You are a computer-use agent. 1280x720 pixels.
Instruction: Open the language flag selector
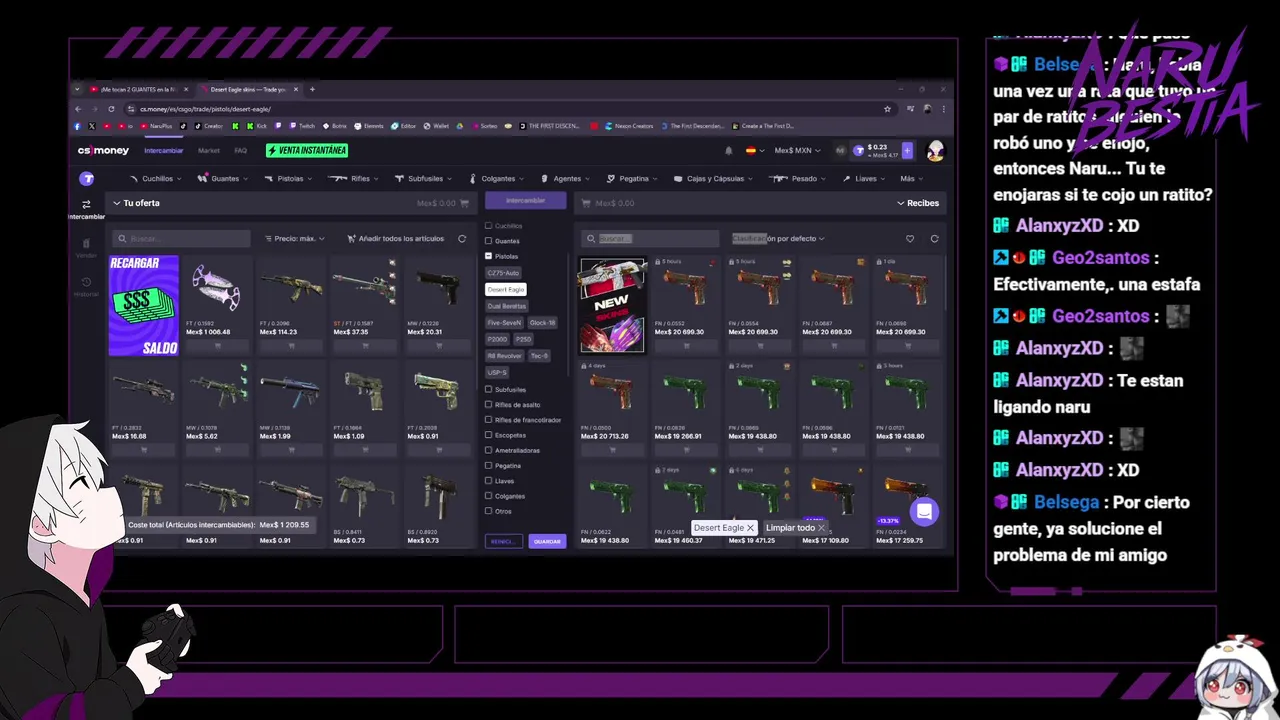(754, 151)
